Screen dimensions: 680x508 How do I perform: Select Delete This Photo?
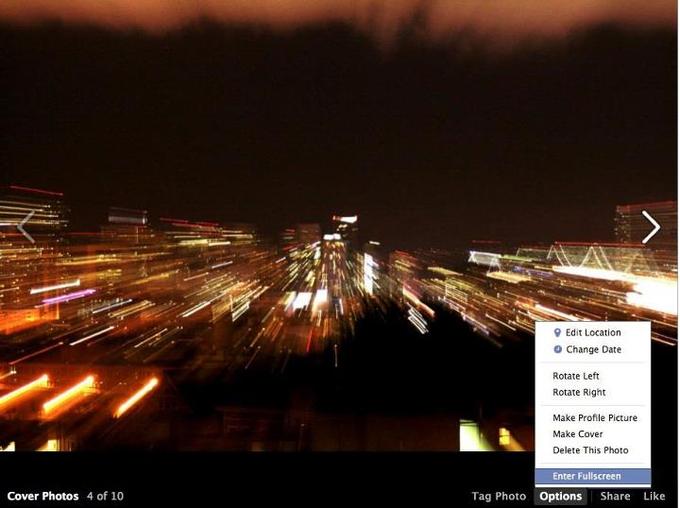pos(593,450)
